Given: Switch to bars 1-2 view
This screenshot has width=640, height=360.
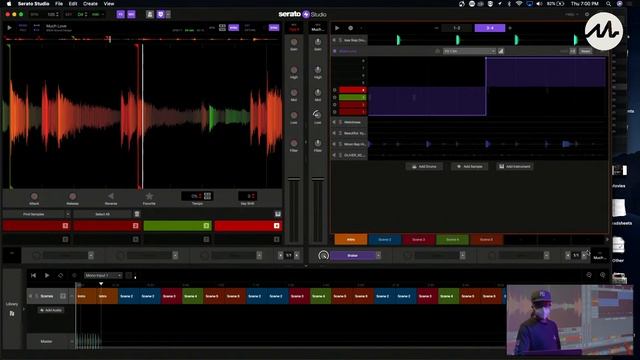Looking at the screenshot, I should pos(456,28).
